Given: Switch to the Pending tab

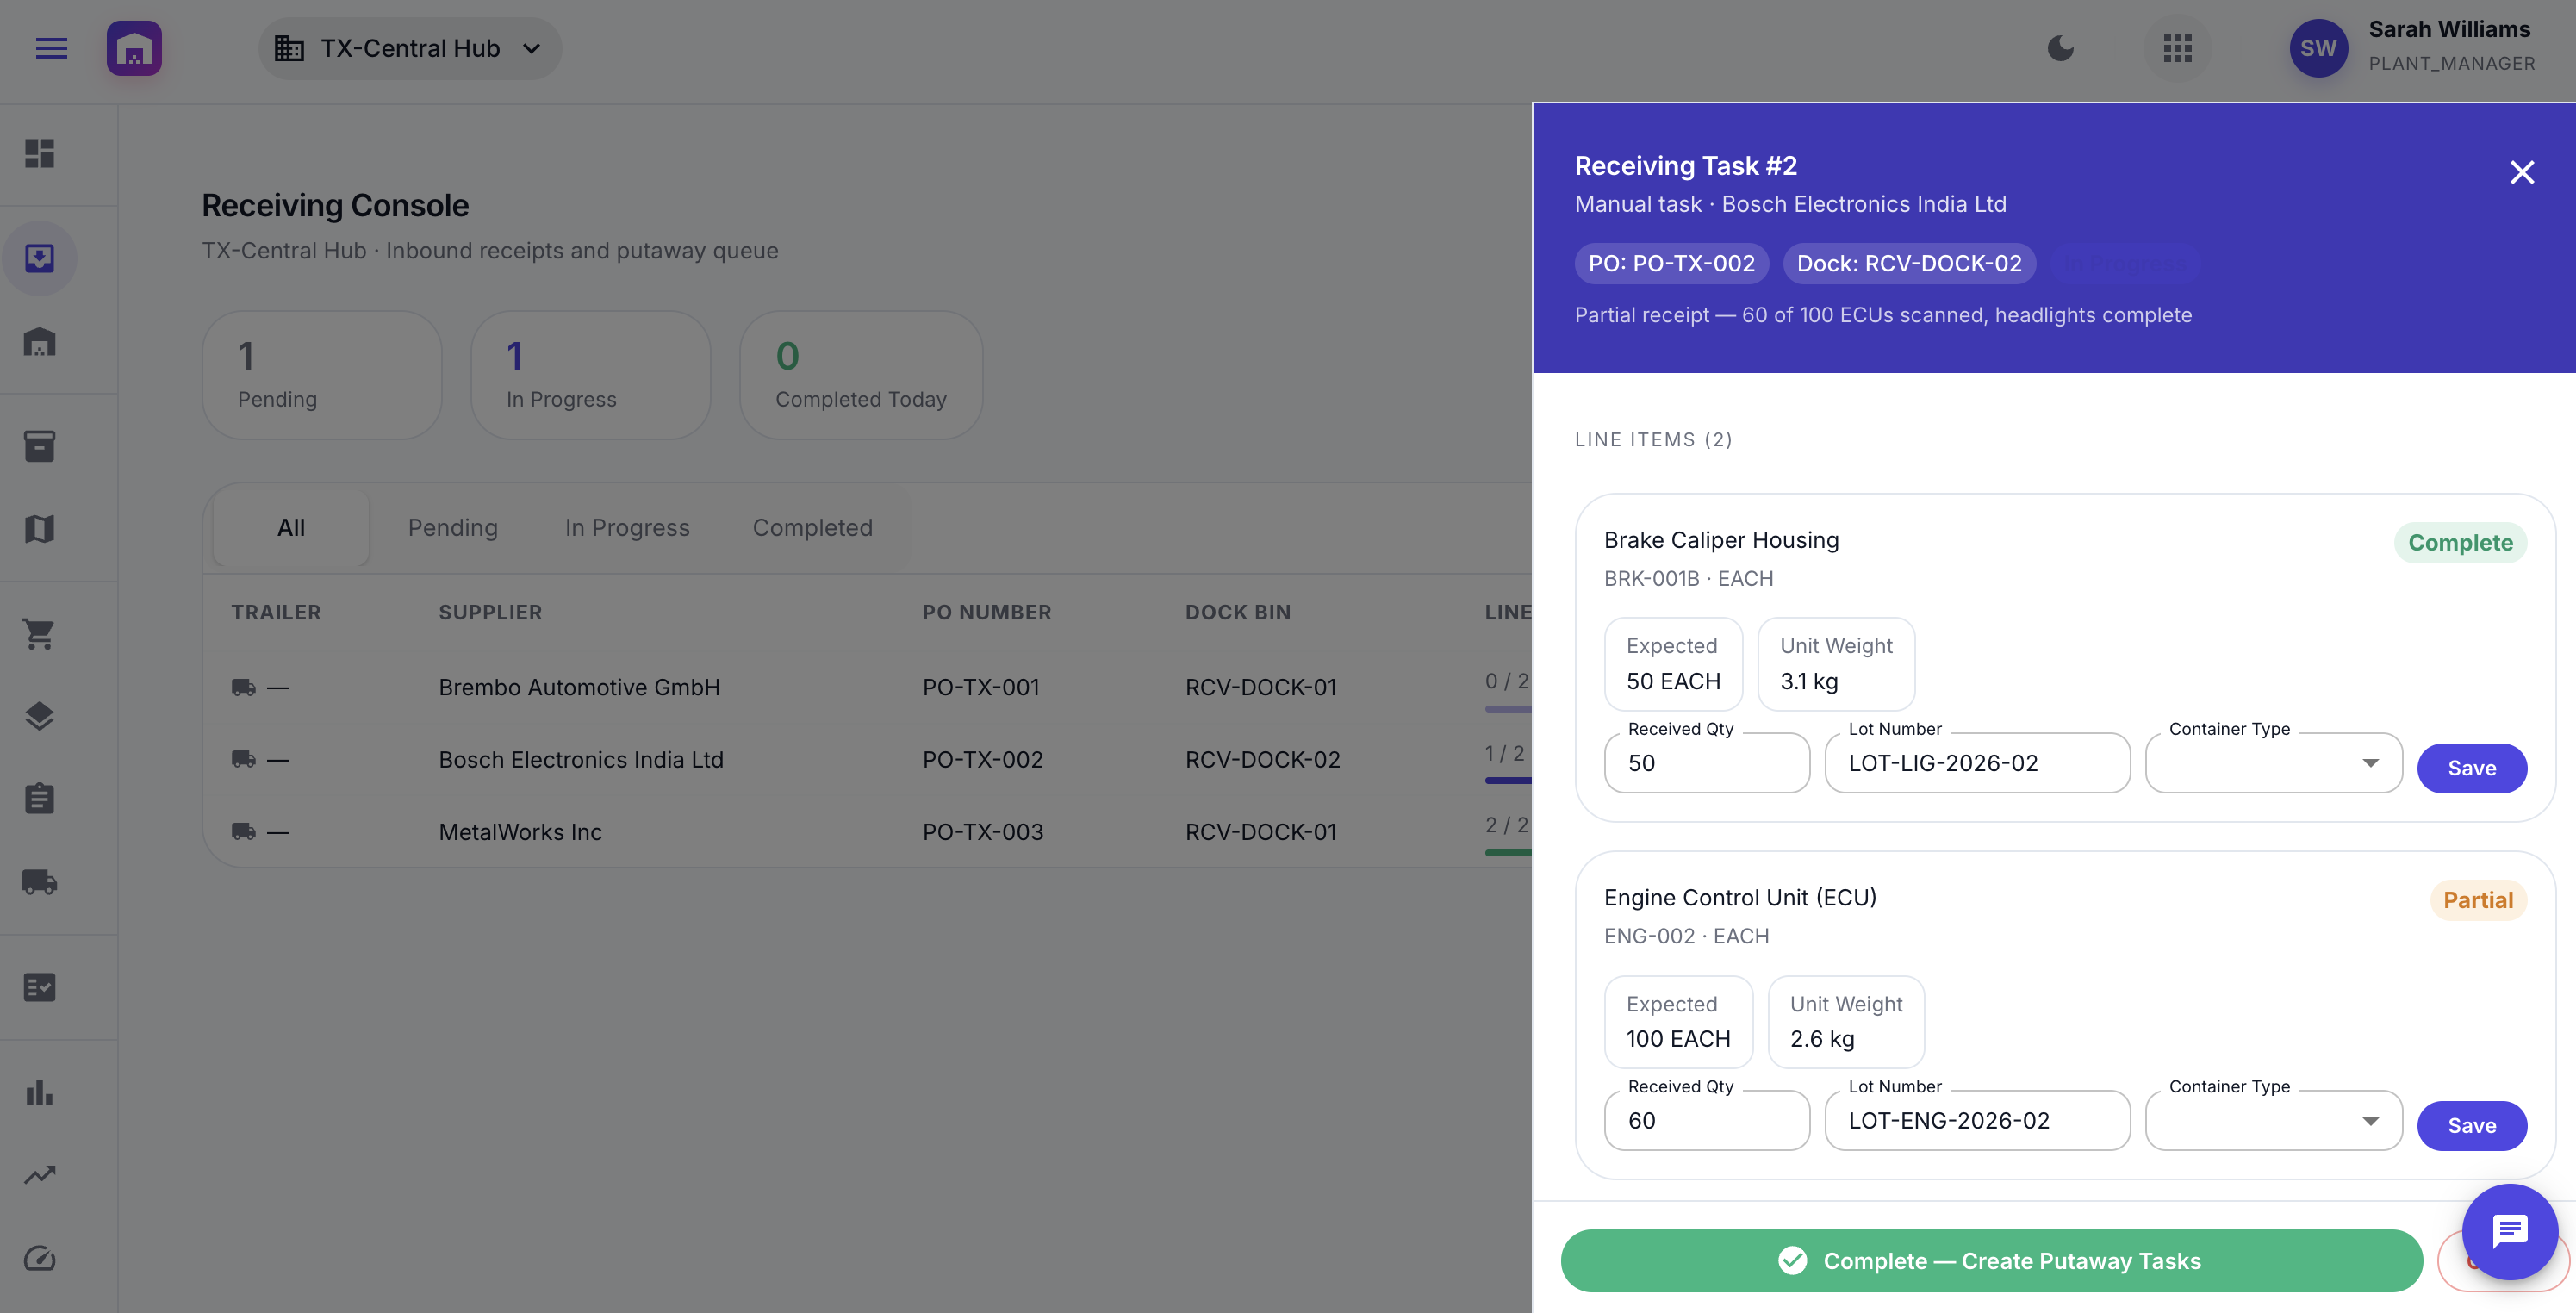Looking at the screenshot, I should tap(452, 528).
